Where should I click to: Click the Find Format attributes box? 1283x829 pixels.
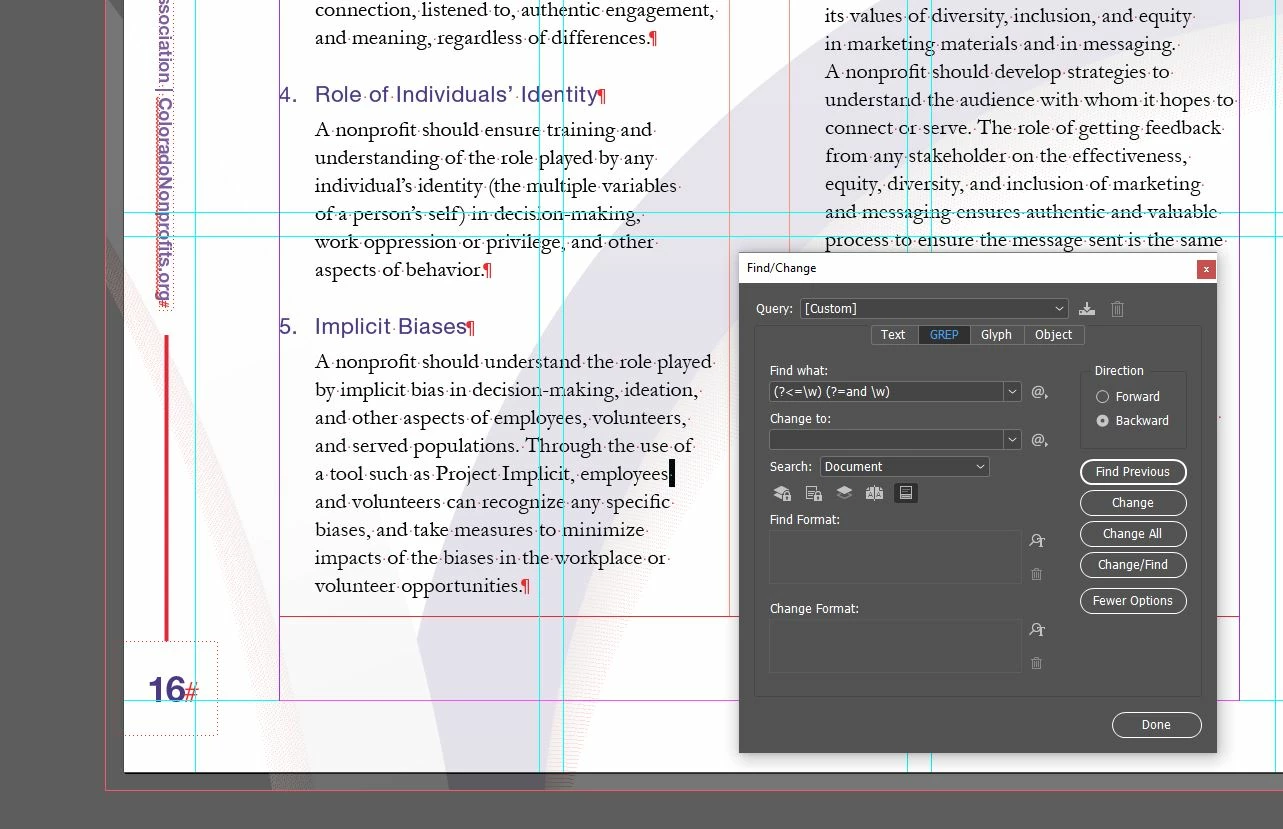coord(895,557)
